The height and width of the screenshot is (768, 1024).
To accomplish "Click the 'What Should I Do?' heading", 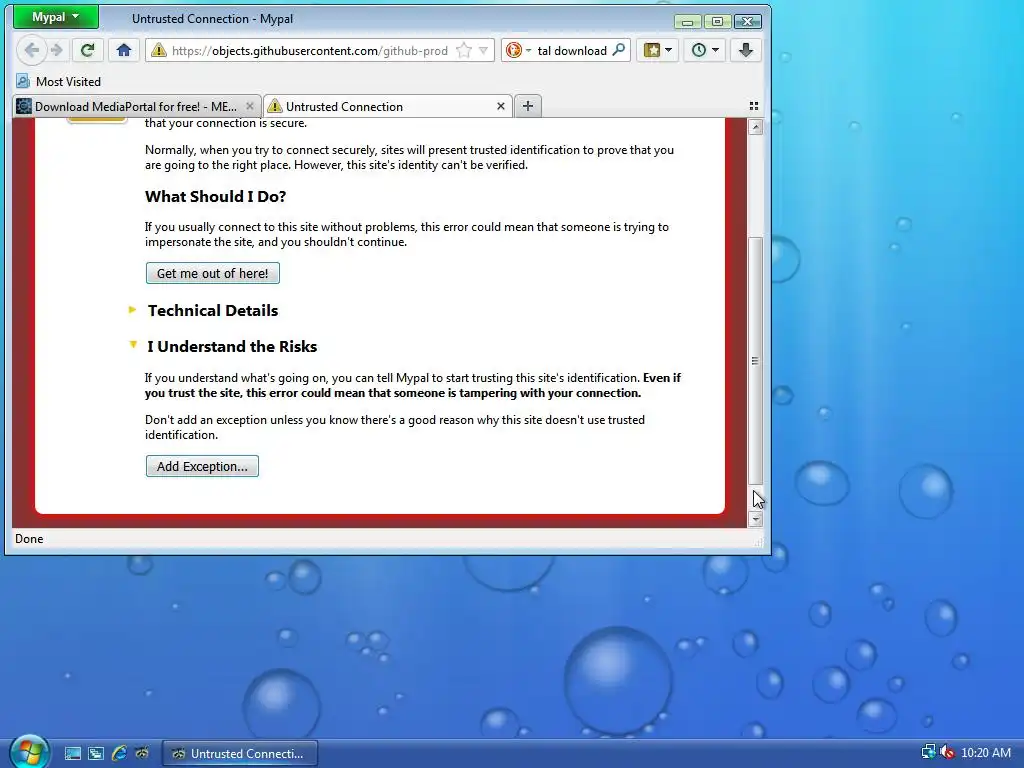I will (x=216, y=197).
